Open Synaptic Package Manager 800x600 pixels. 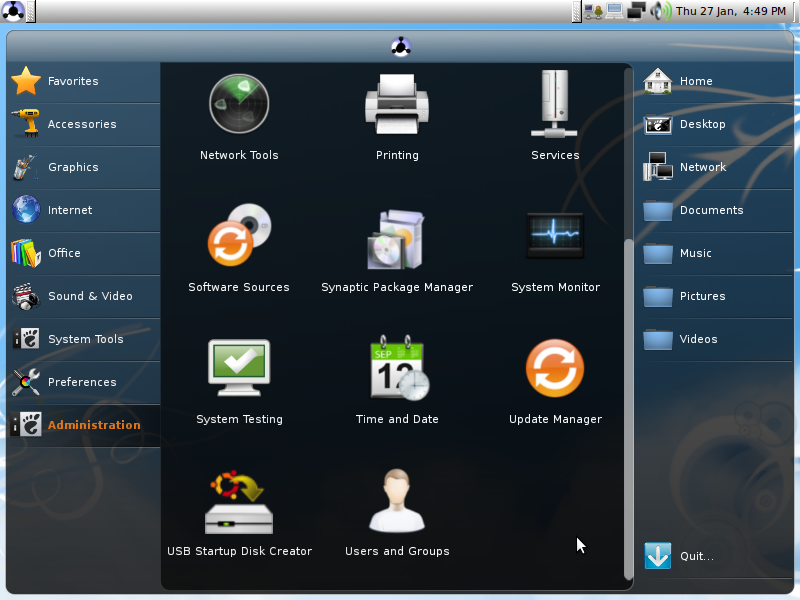click(397, 240)
